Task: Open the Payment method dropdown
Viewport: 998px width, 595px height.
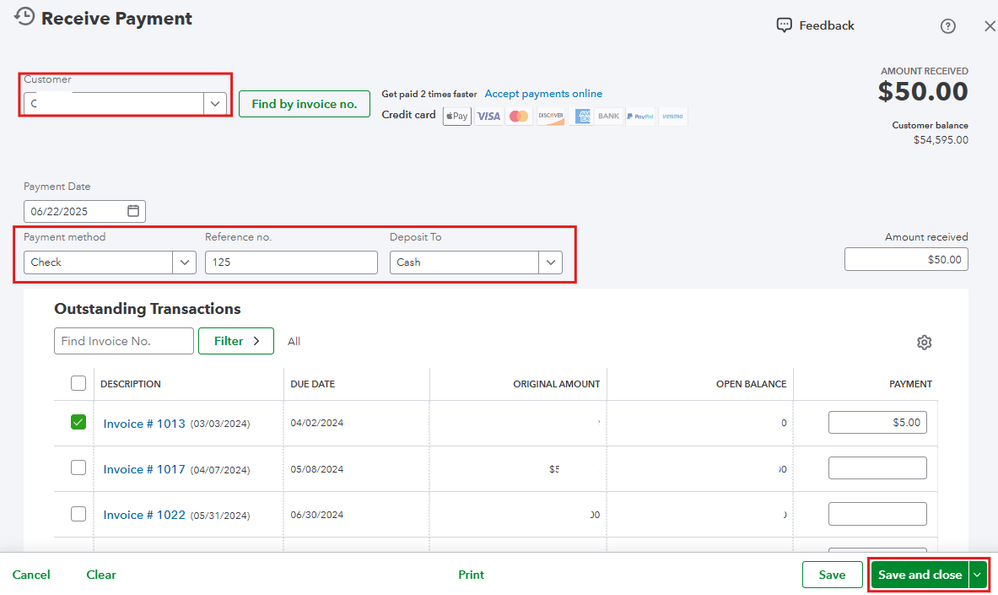Action: click(x=184, y=262)
